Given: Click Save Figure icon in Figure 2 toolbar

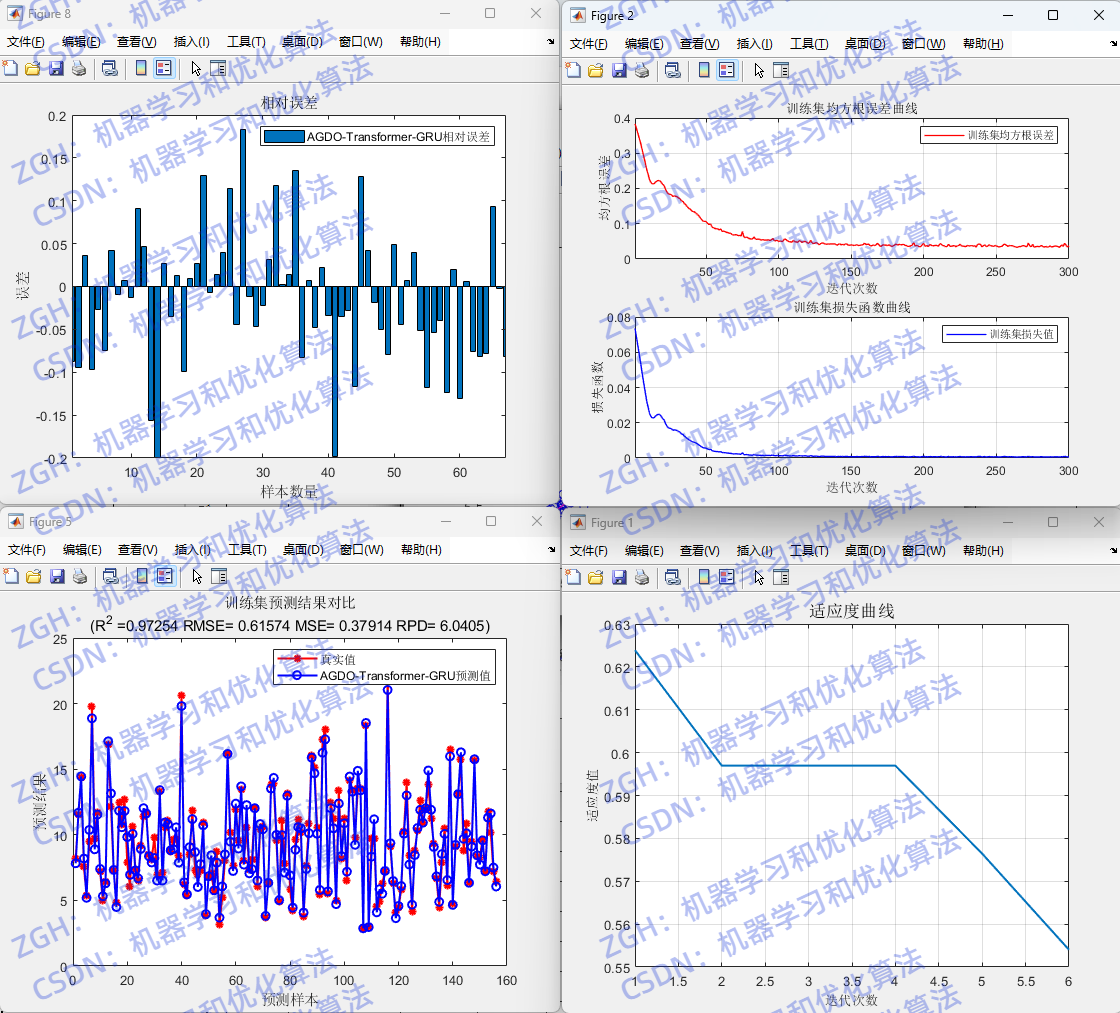Looking at the screenshot, I should pyautogui.click(x=619, y=70).
